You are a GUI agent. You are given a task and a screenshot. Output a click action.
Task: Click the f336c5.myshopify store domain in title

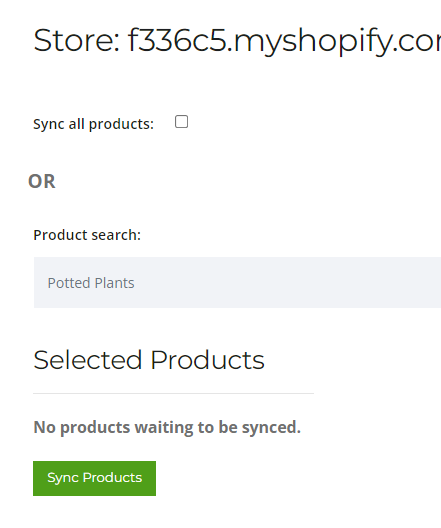tap(284, 42)
